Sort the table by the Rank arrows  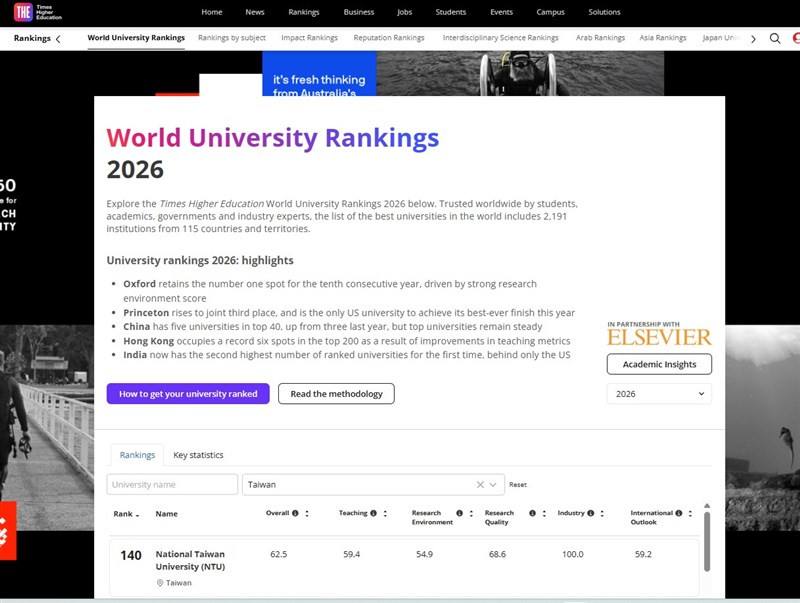point(138,513)
